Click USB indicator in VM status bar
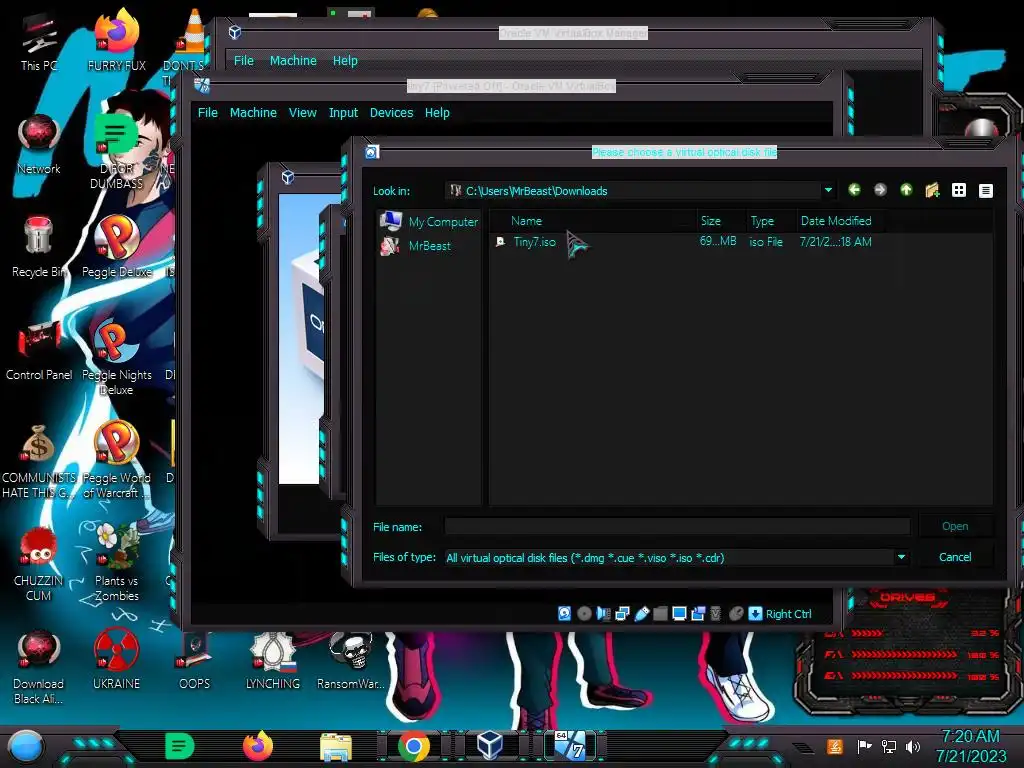This screenshot has width=1024, height=768. 642,613
